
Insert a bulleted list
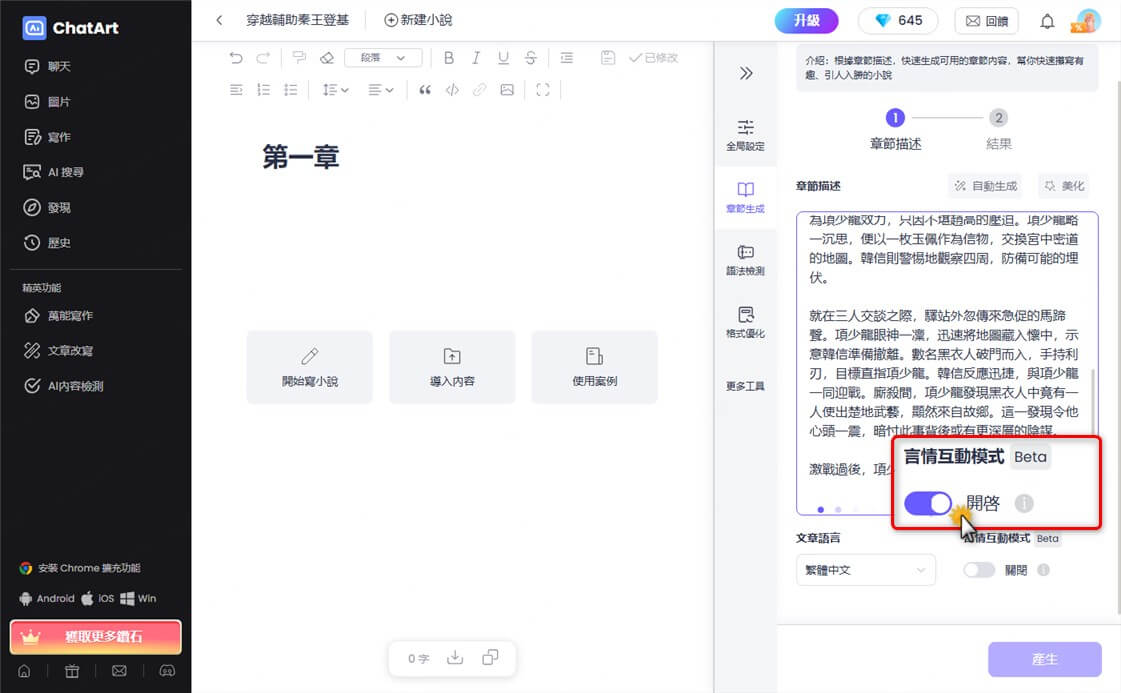tap(290, 90)
